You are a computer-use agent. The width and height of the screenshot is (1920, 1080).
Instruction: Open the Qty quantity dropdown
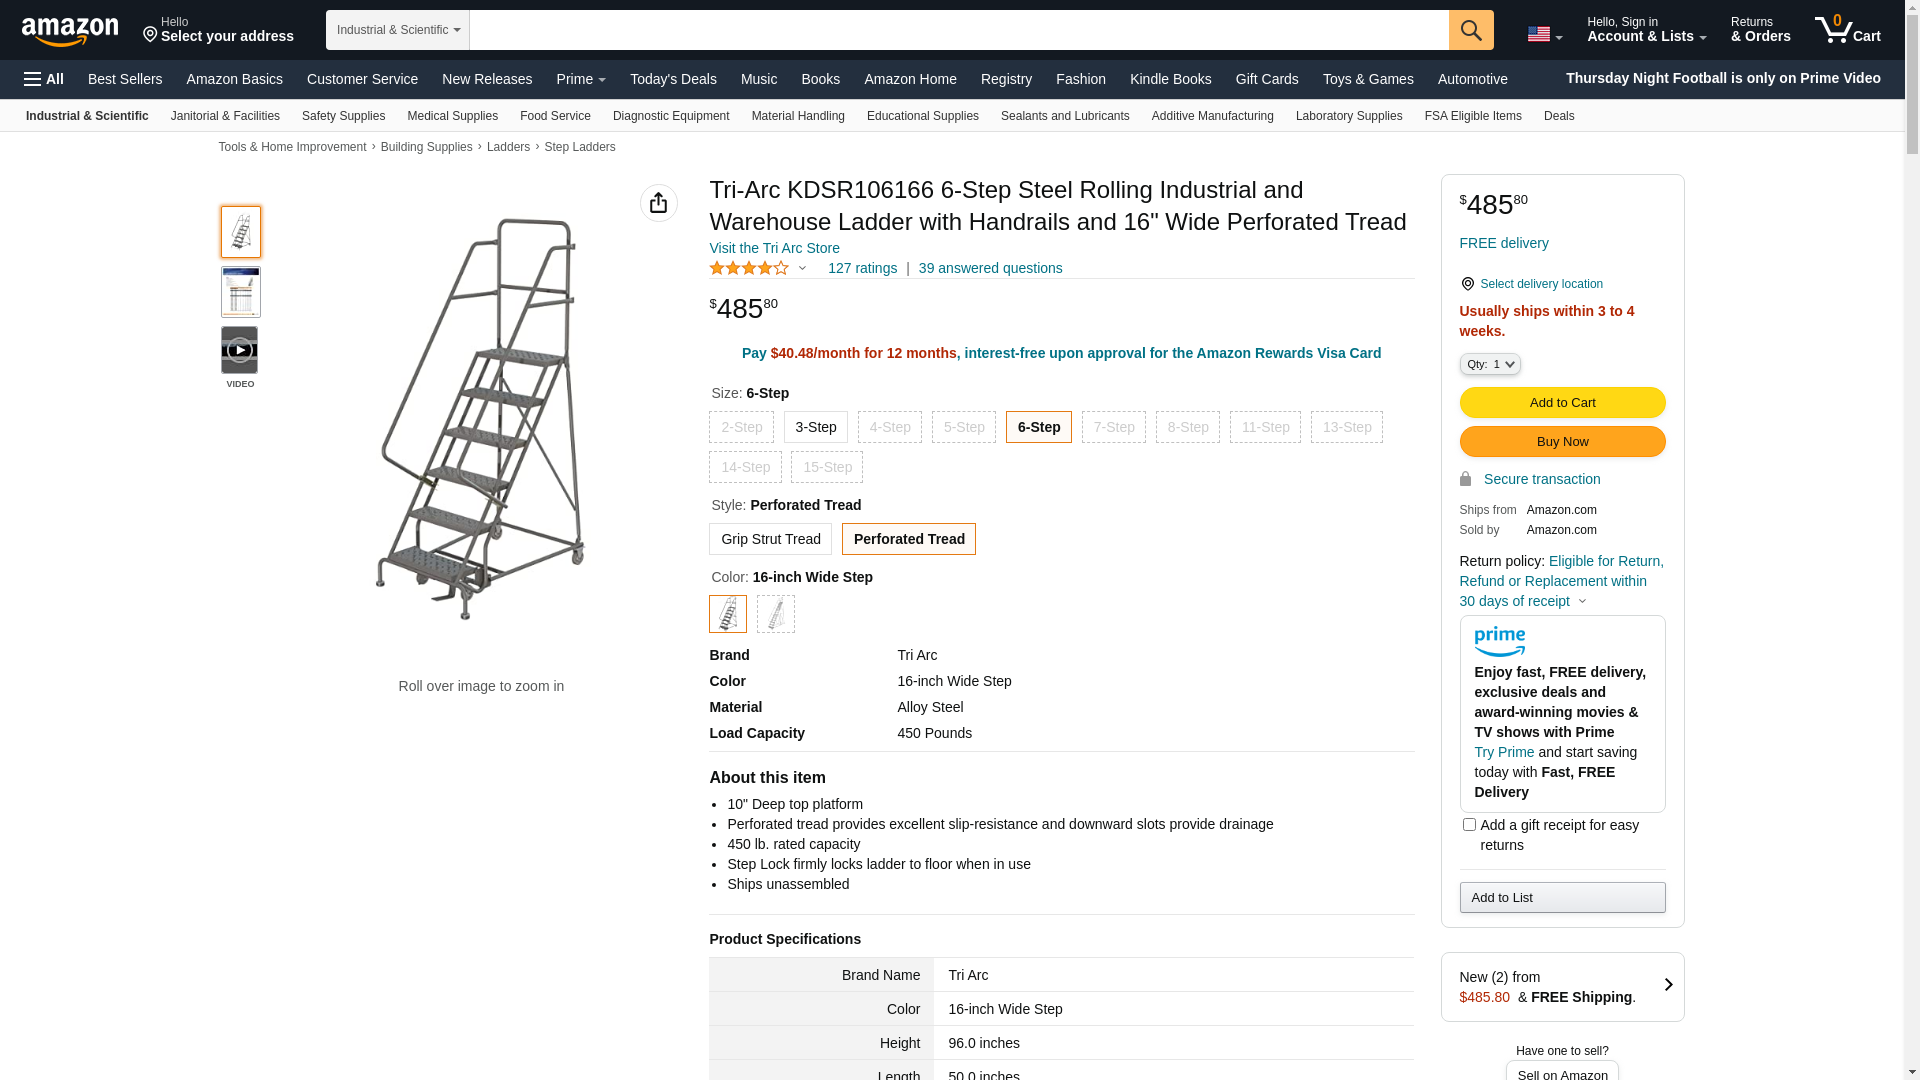1490,364
